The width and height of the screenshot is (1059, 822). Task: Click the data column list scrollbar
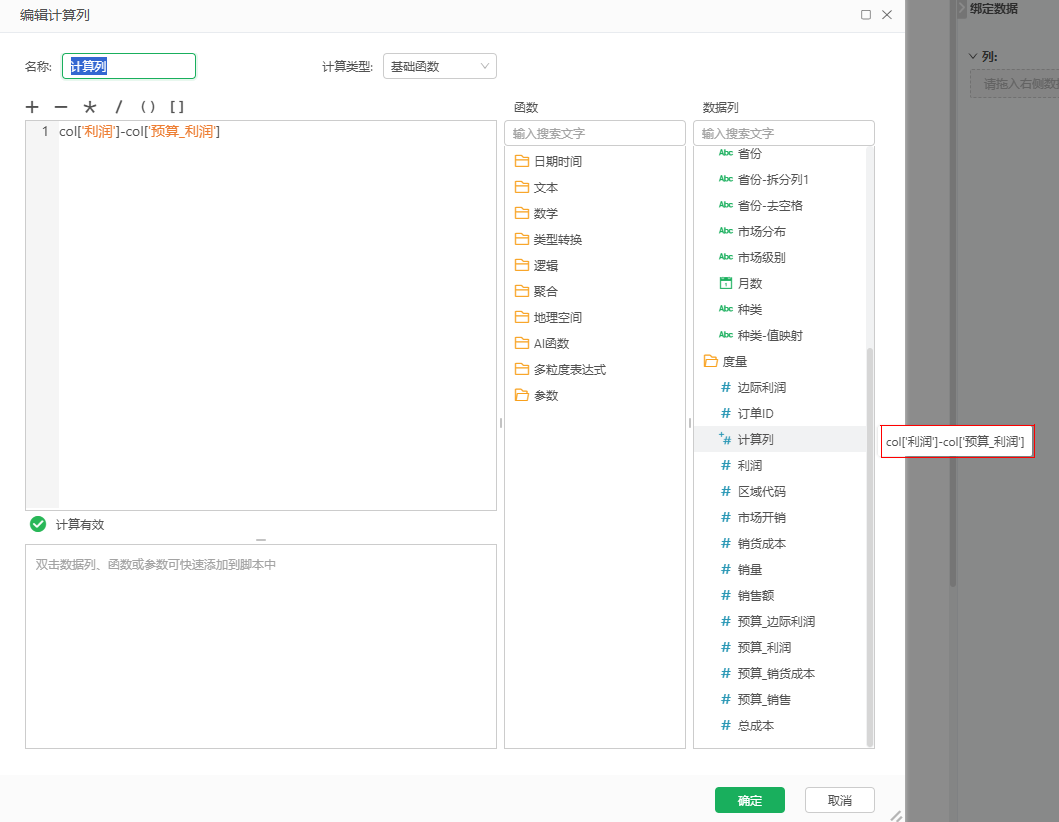tap(870, 547)
